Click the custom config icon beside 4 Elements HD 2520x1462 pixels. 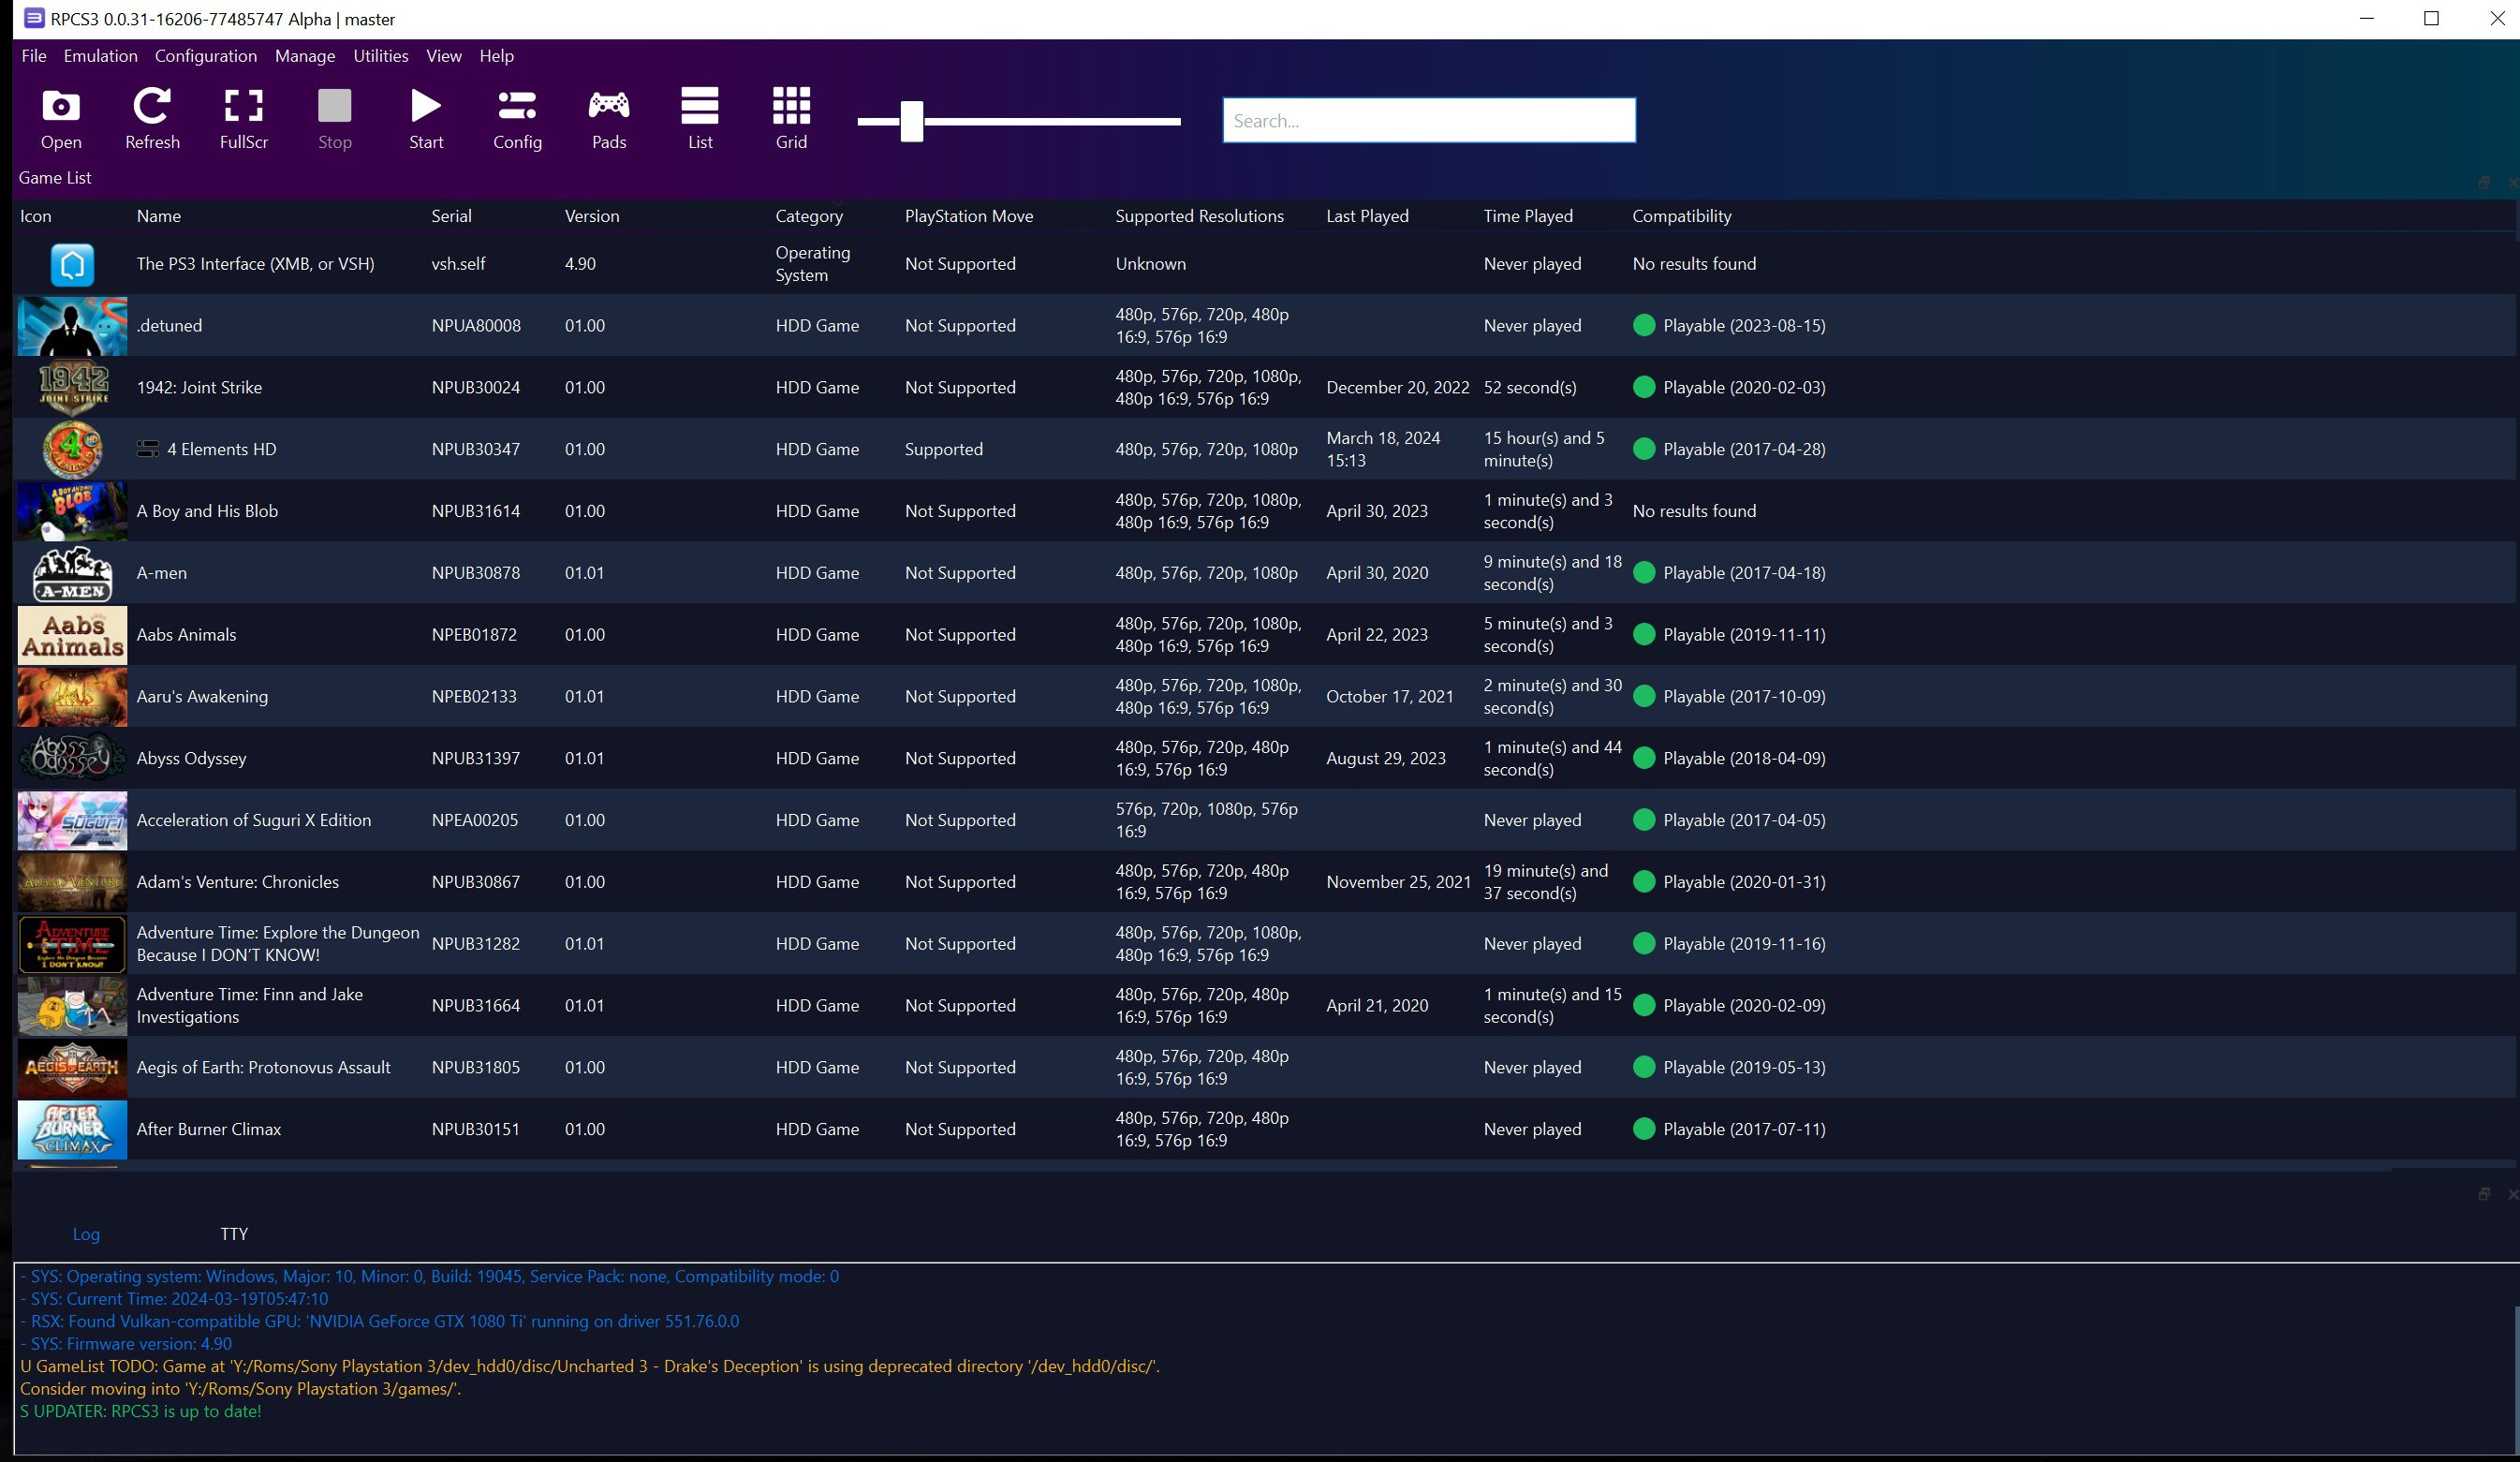[x=148, y=449]
